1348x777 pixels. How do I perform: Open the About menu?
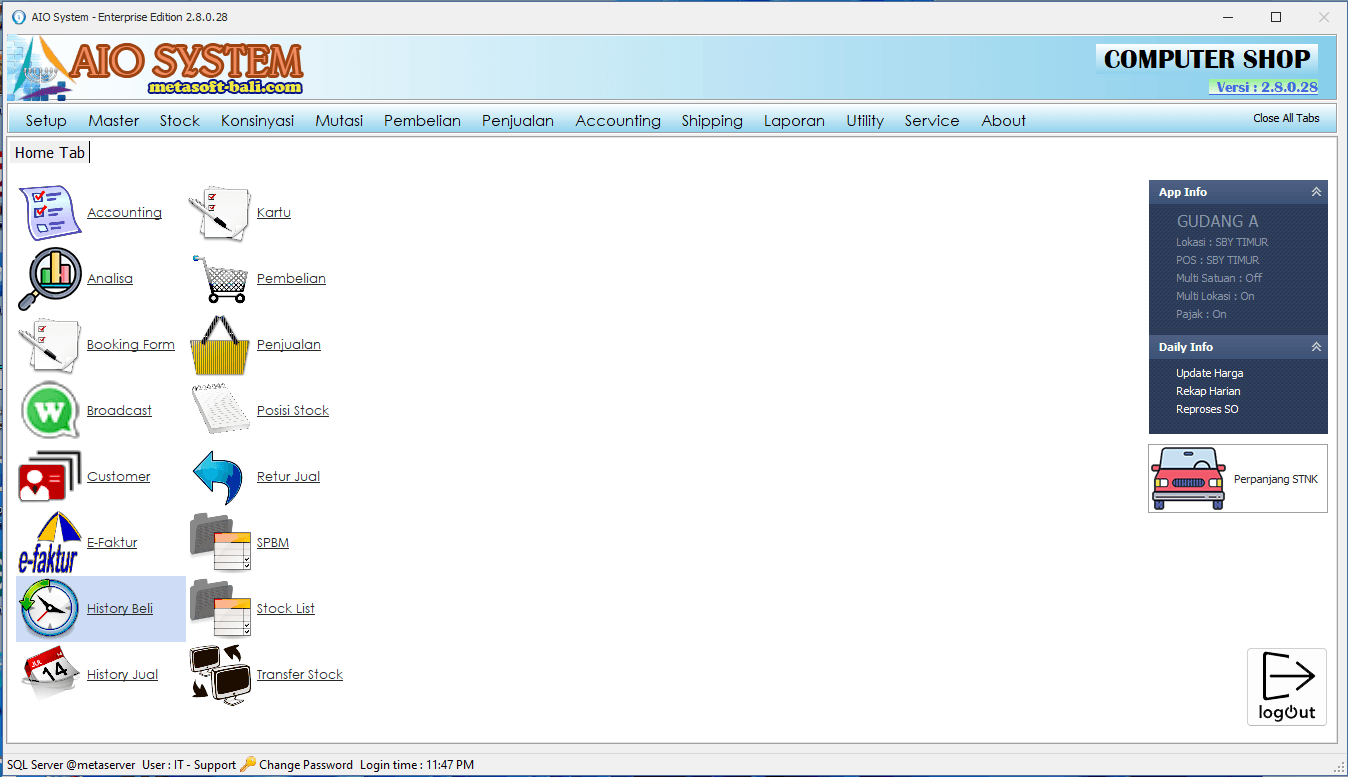coord(1003,120)
